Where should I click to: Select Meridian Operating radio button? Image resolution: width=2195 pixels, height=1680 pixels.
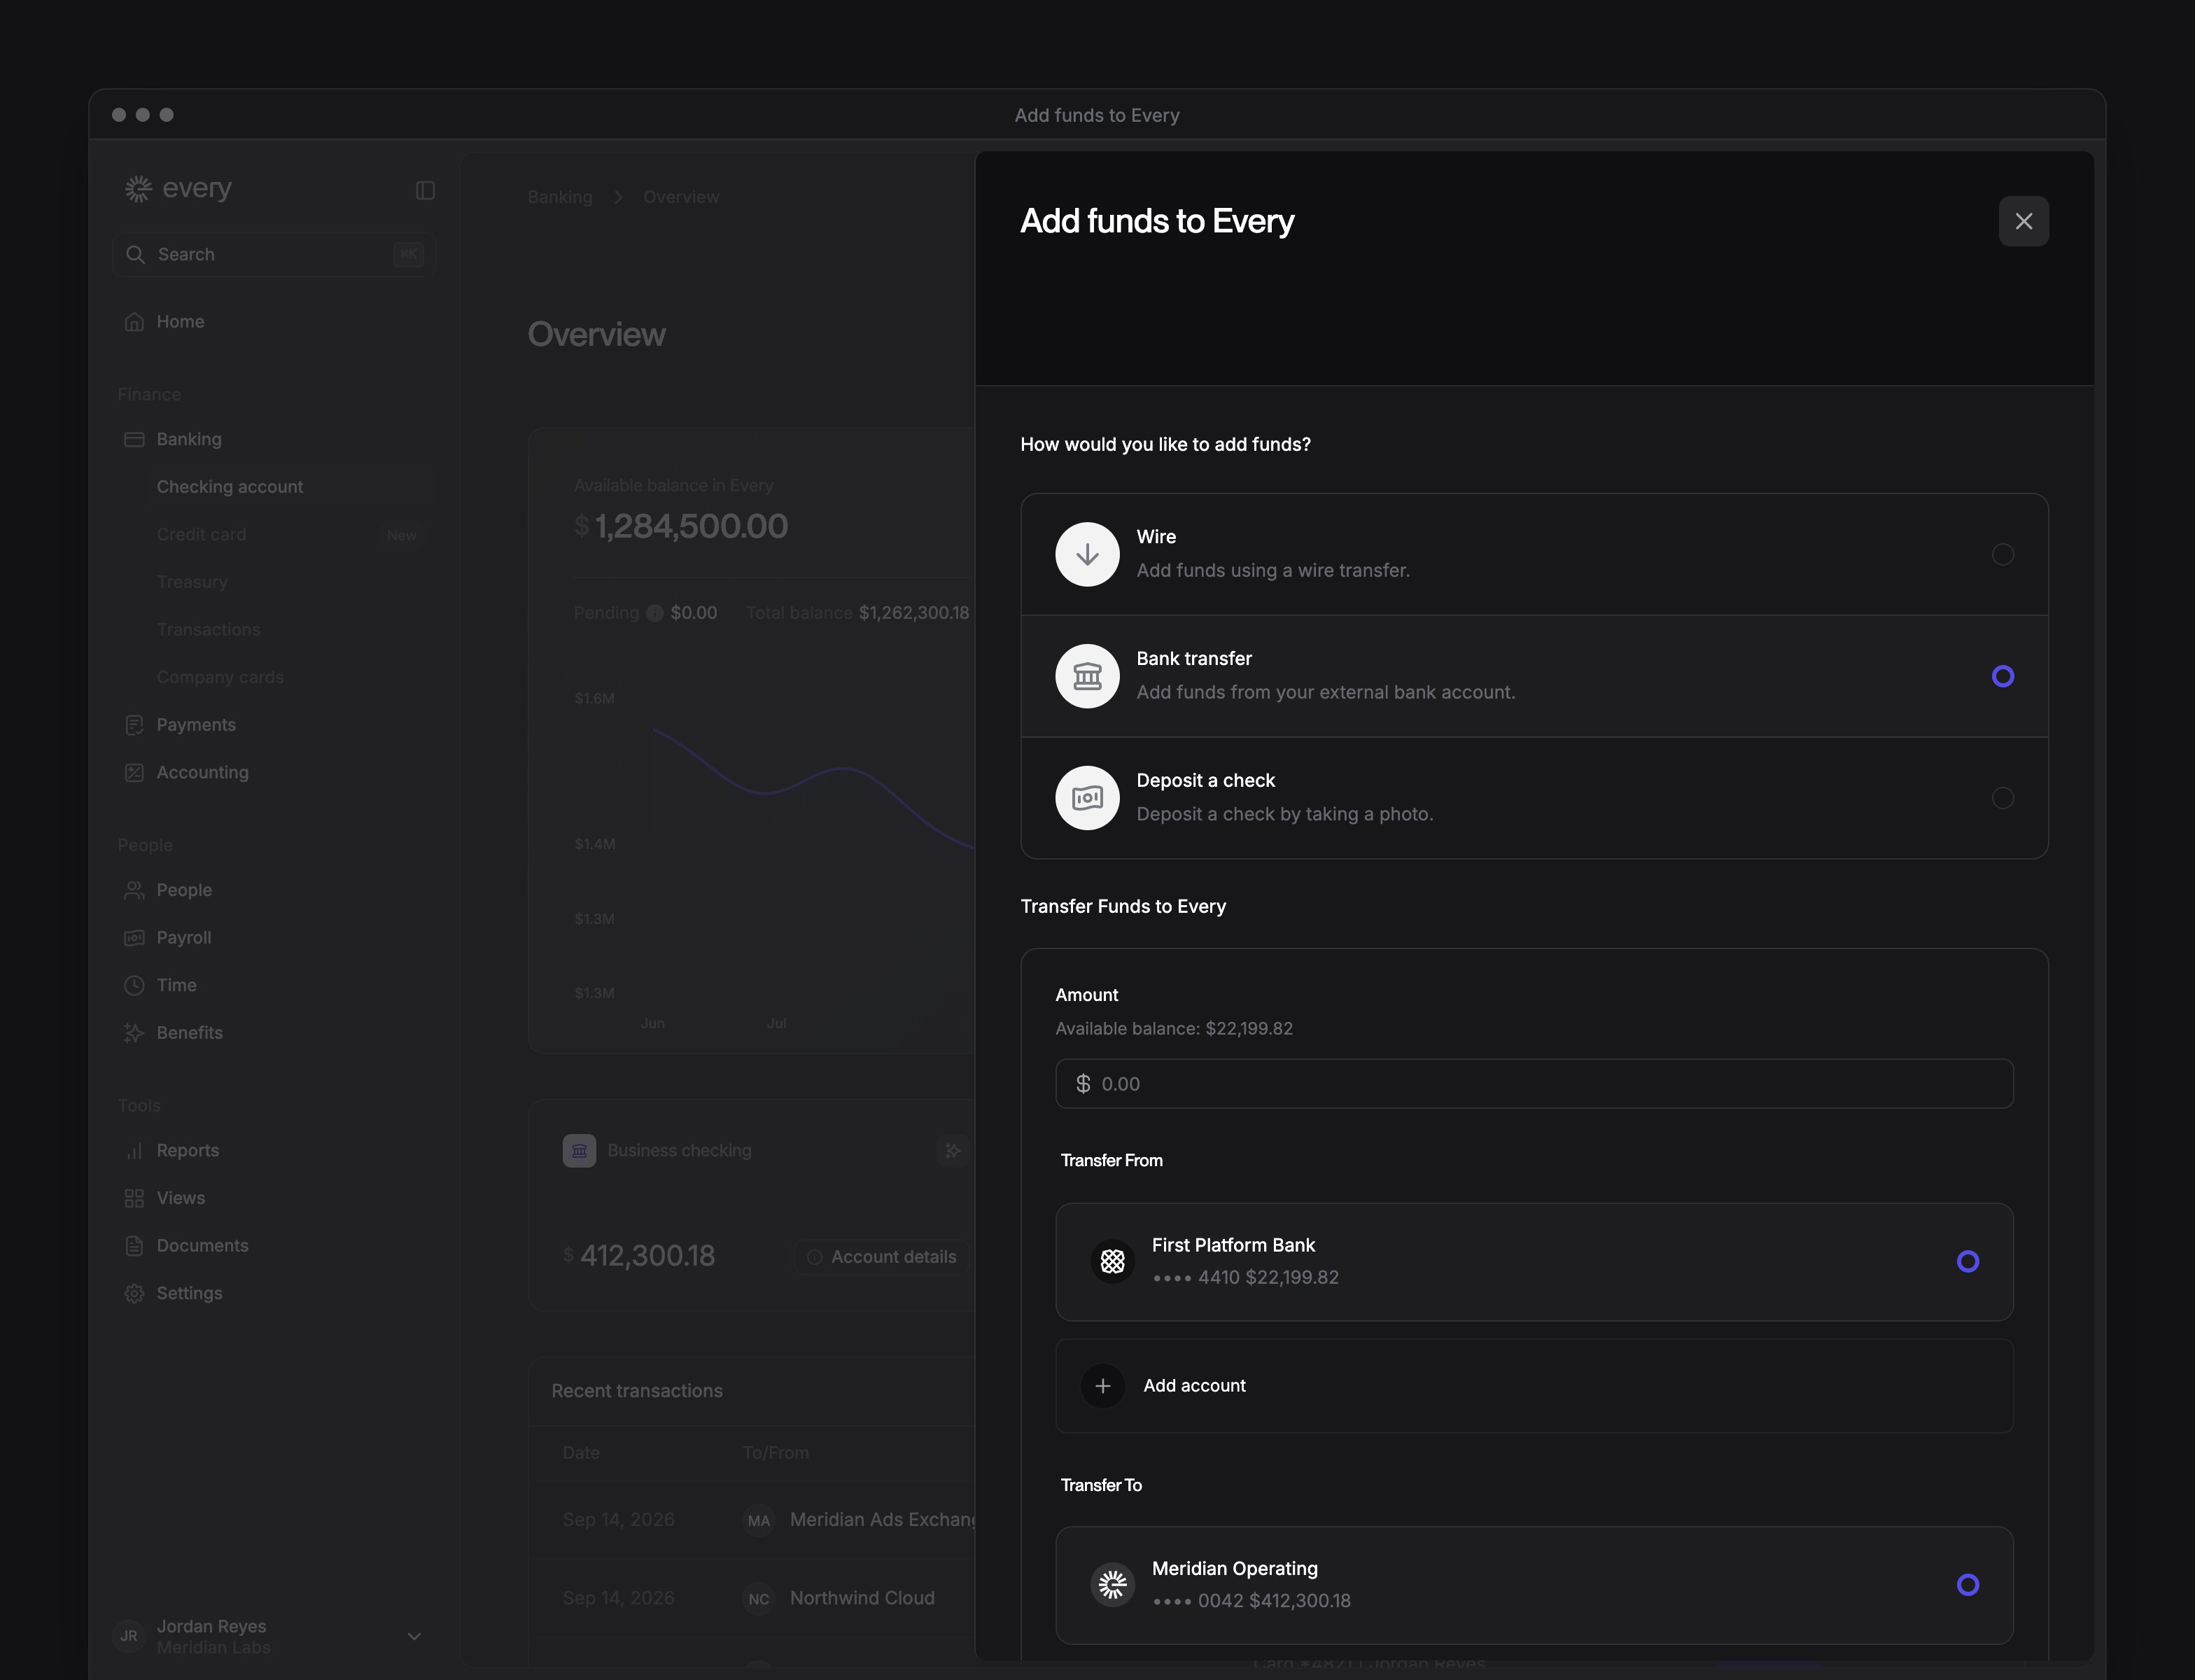point(1967,1584)
